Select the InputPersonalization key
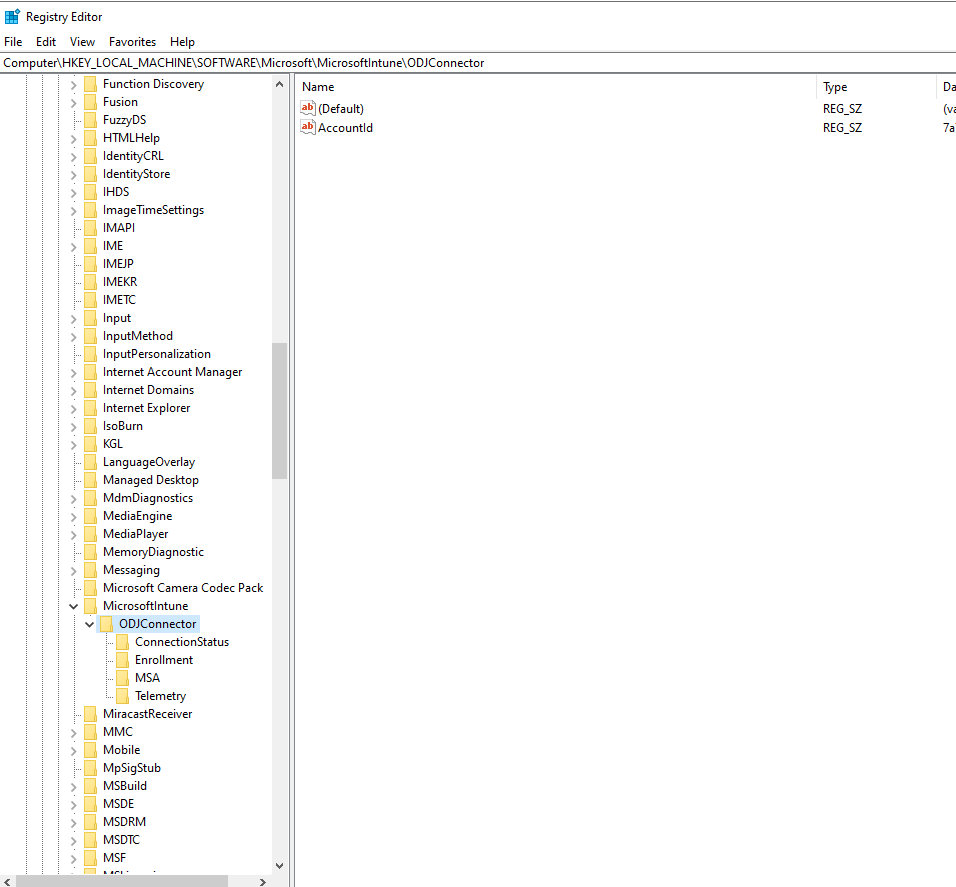The height and width of the screenshot is (887, 956). pyautogui.click(x=157, y=354)
